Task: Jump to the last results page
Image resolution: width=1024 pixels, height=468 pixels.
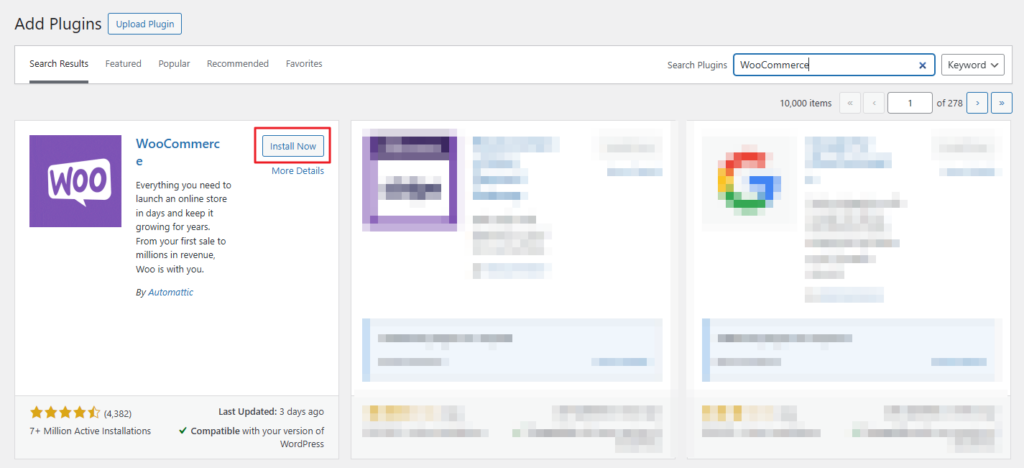Action: 1002,103
